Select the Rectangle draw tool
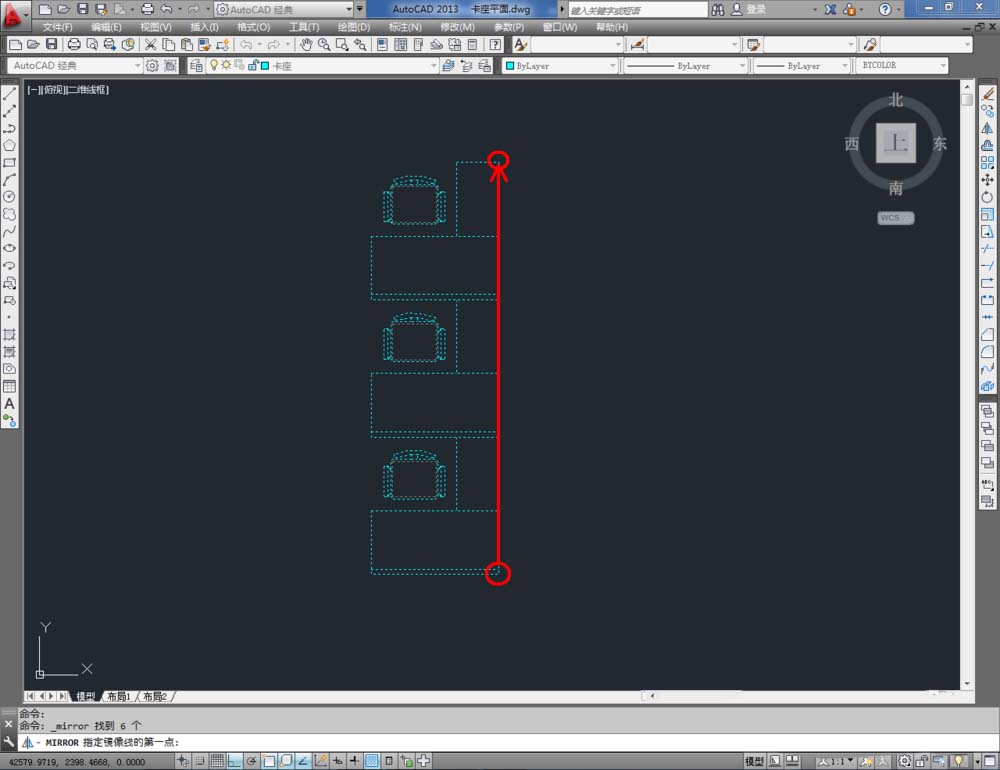Screen dimensions: 1000x770 (10, 163)
